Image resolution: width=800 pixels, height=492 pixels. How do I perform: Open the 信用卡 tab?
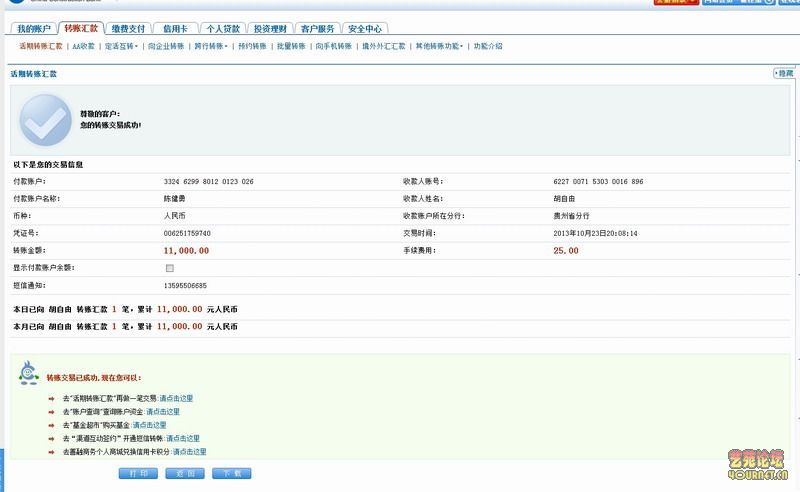pyautogui.click(x=174, y=29)
